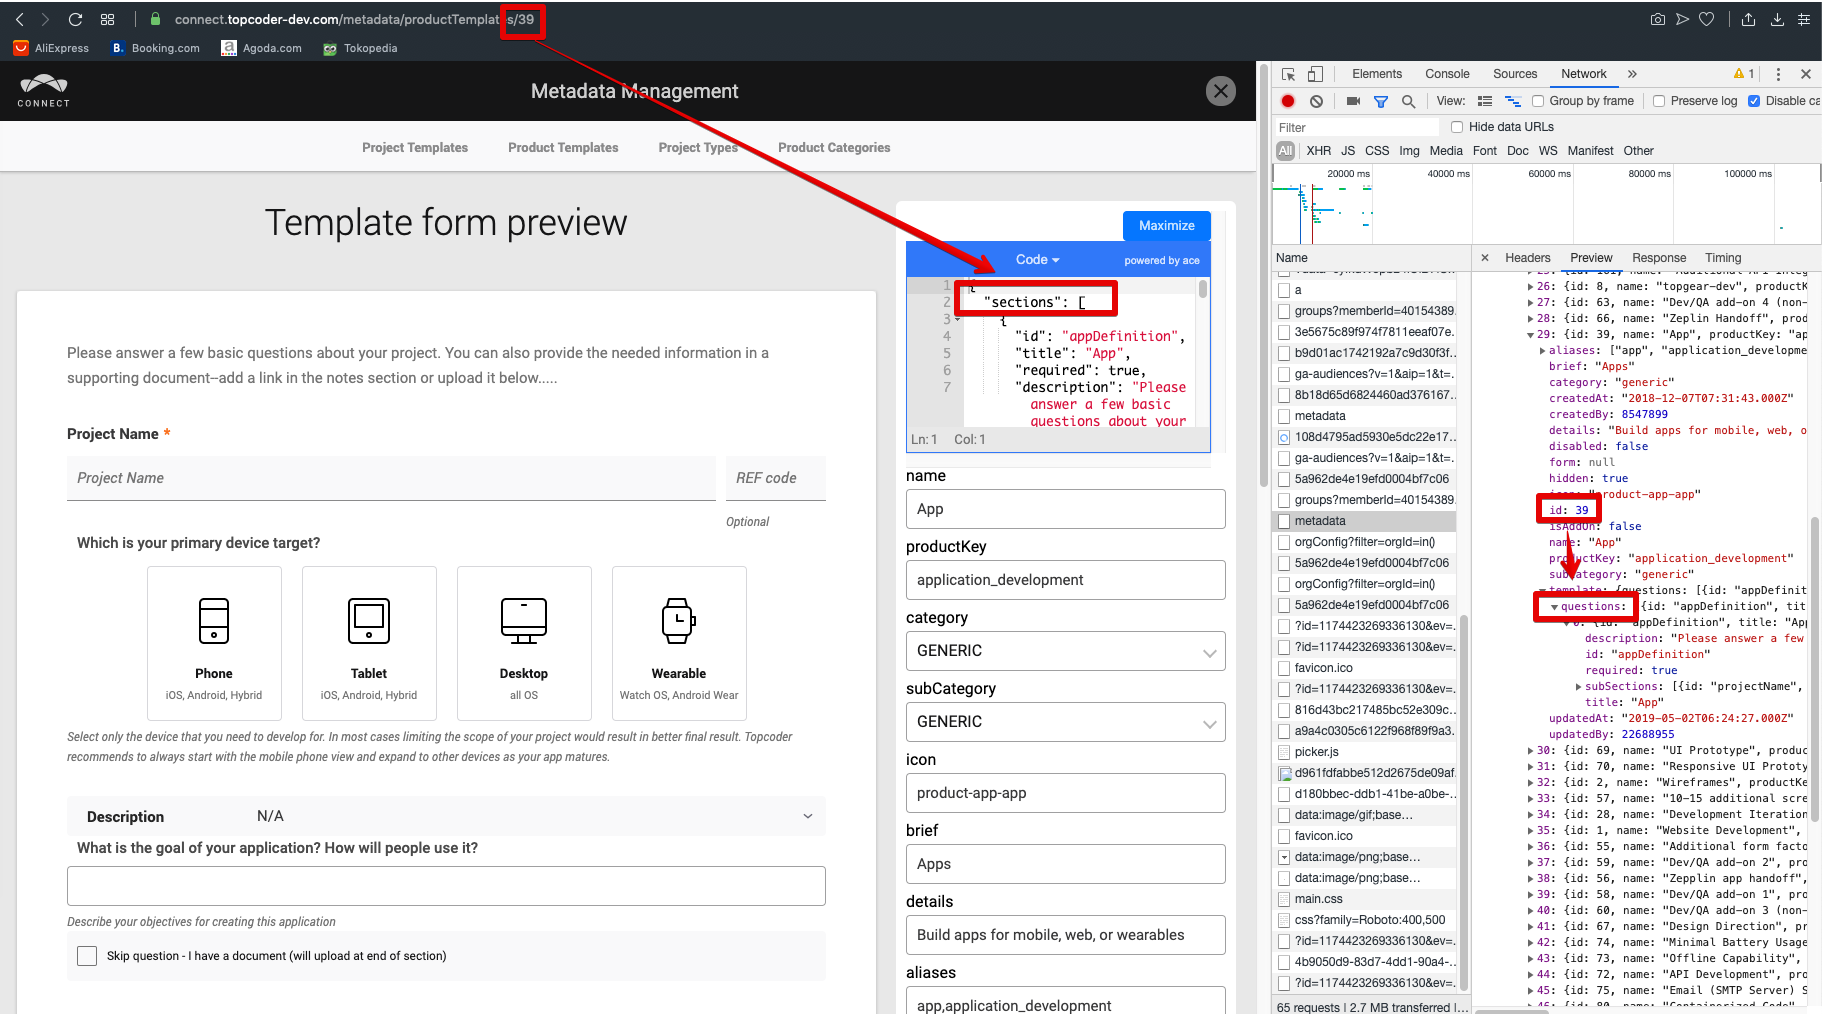Screen dimensions: 1822x1014
Task: Open the Product Templates tab
Action: [563, 147]
